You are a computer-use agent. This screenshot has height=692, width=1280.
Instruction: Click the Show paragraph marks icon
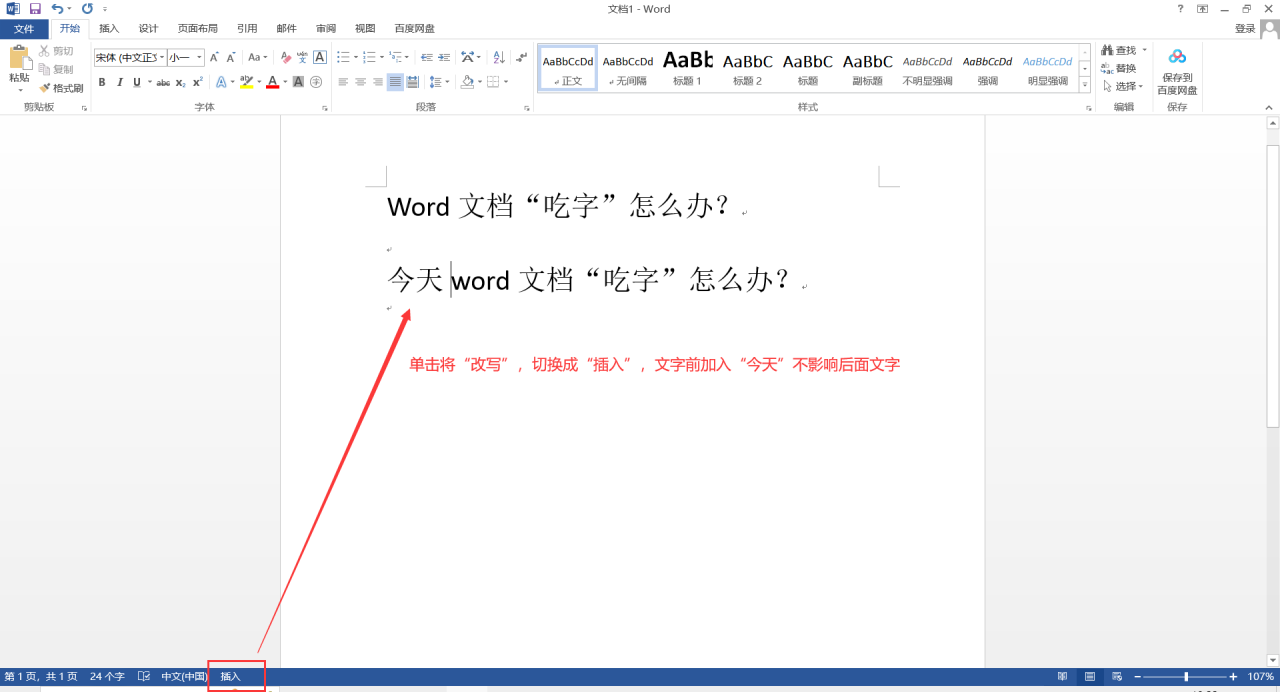coord(521,57)
